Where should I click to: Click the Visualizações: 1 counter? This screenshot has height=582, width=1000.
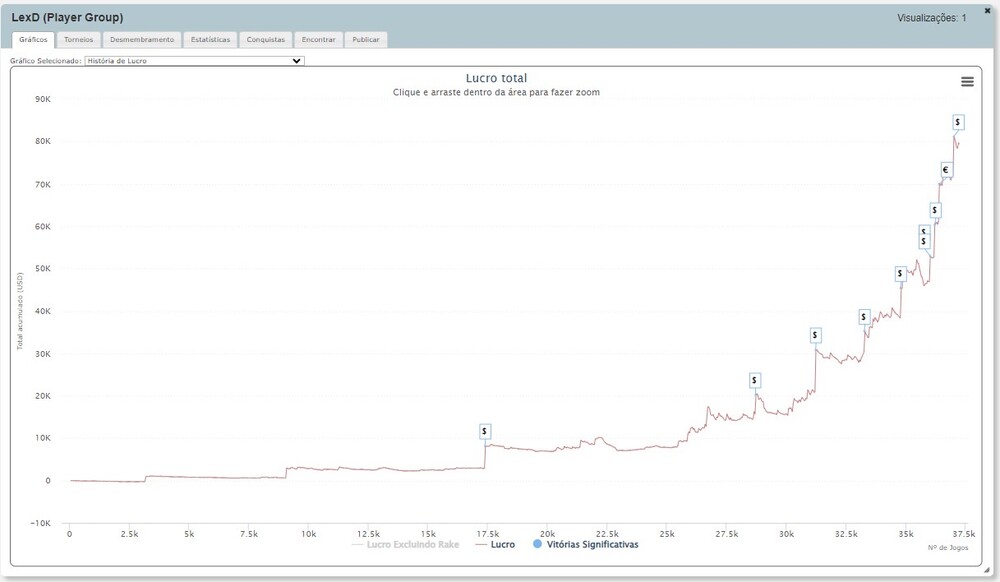932,18
